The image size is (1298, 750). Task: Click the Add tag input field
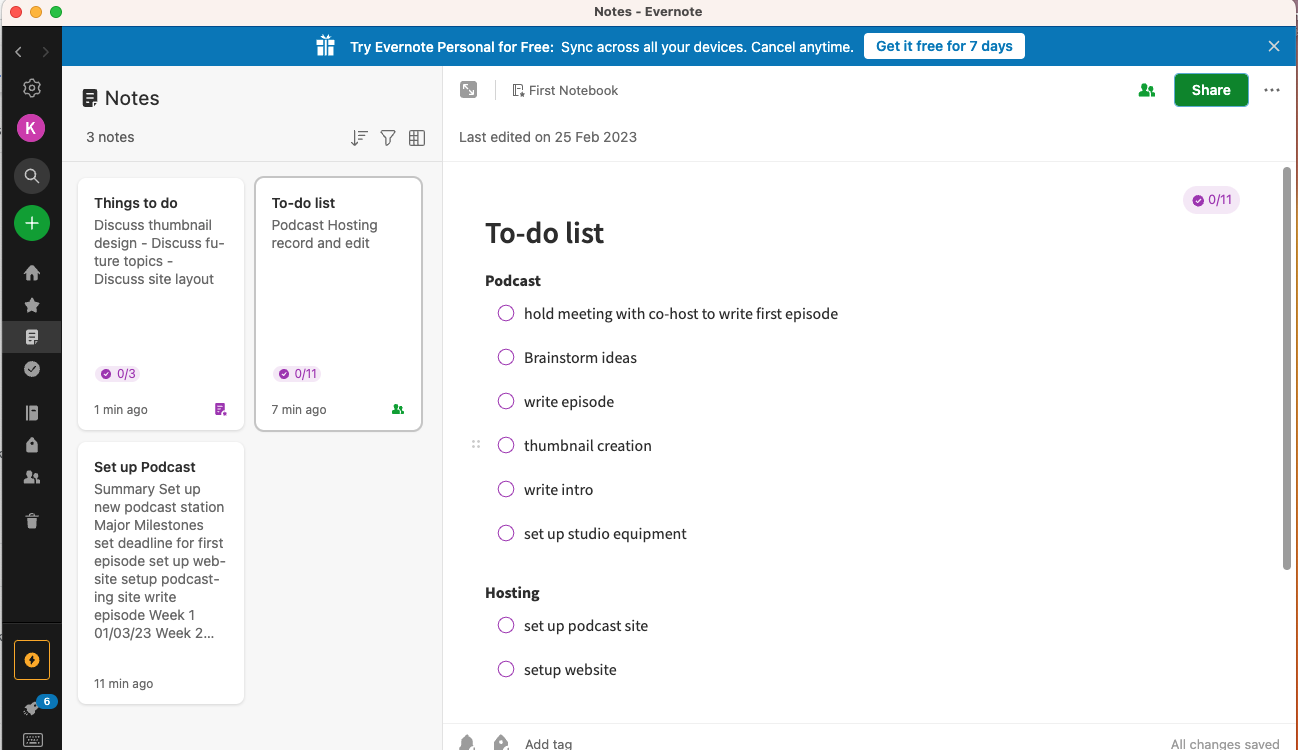[x=548, y=744]
